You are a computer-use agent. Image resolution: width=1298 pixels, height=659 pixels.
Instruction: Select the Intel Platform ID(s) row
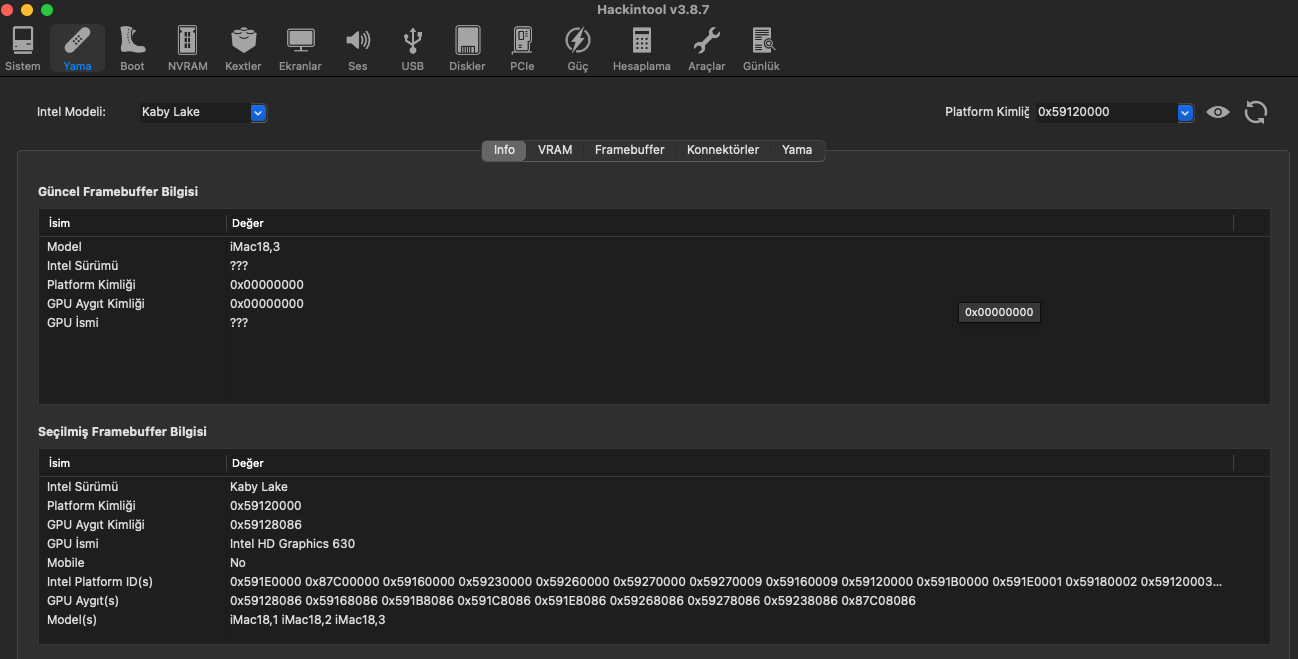(x=654, y=581)
